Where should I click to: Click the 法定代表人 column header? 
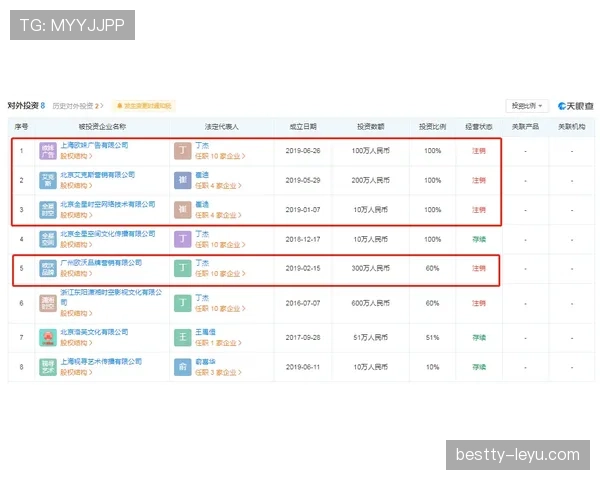(222, 127)
